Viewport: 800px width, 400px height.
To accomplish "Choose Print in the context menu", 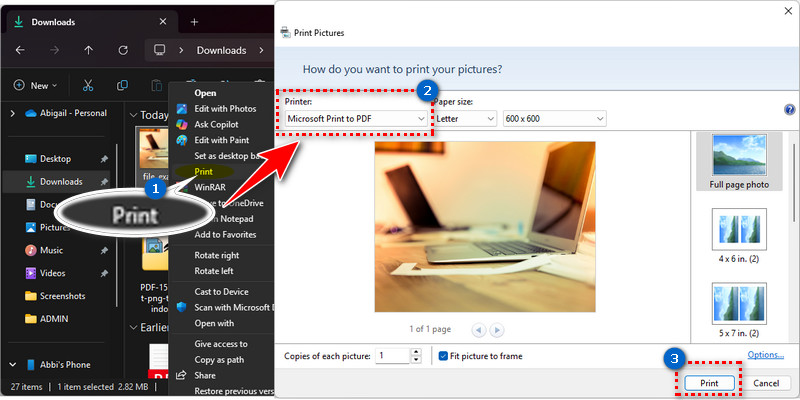I will 203,171.
